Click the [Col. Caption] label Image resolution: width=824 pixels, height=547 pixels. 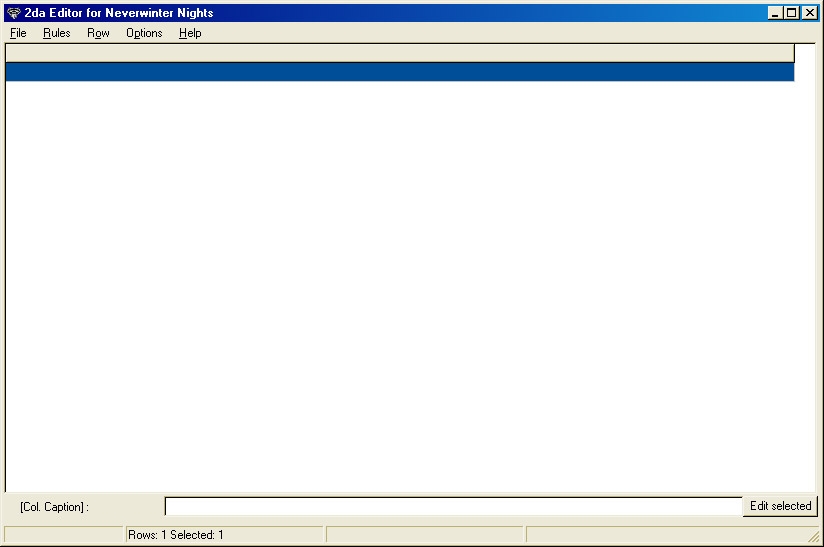[x=54, y=507]
